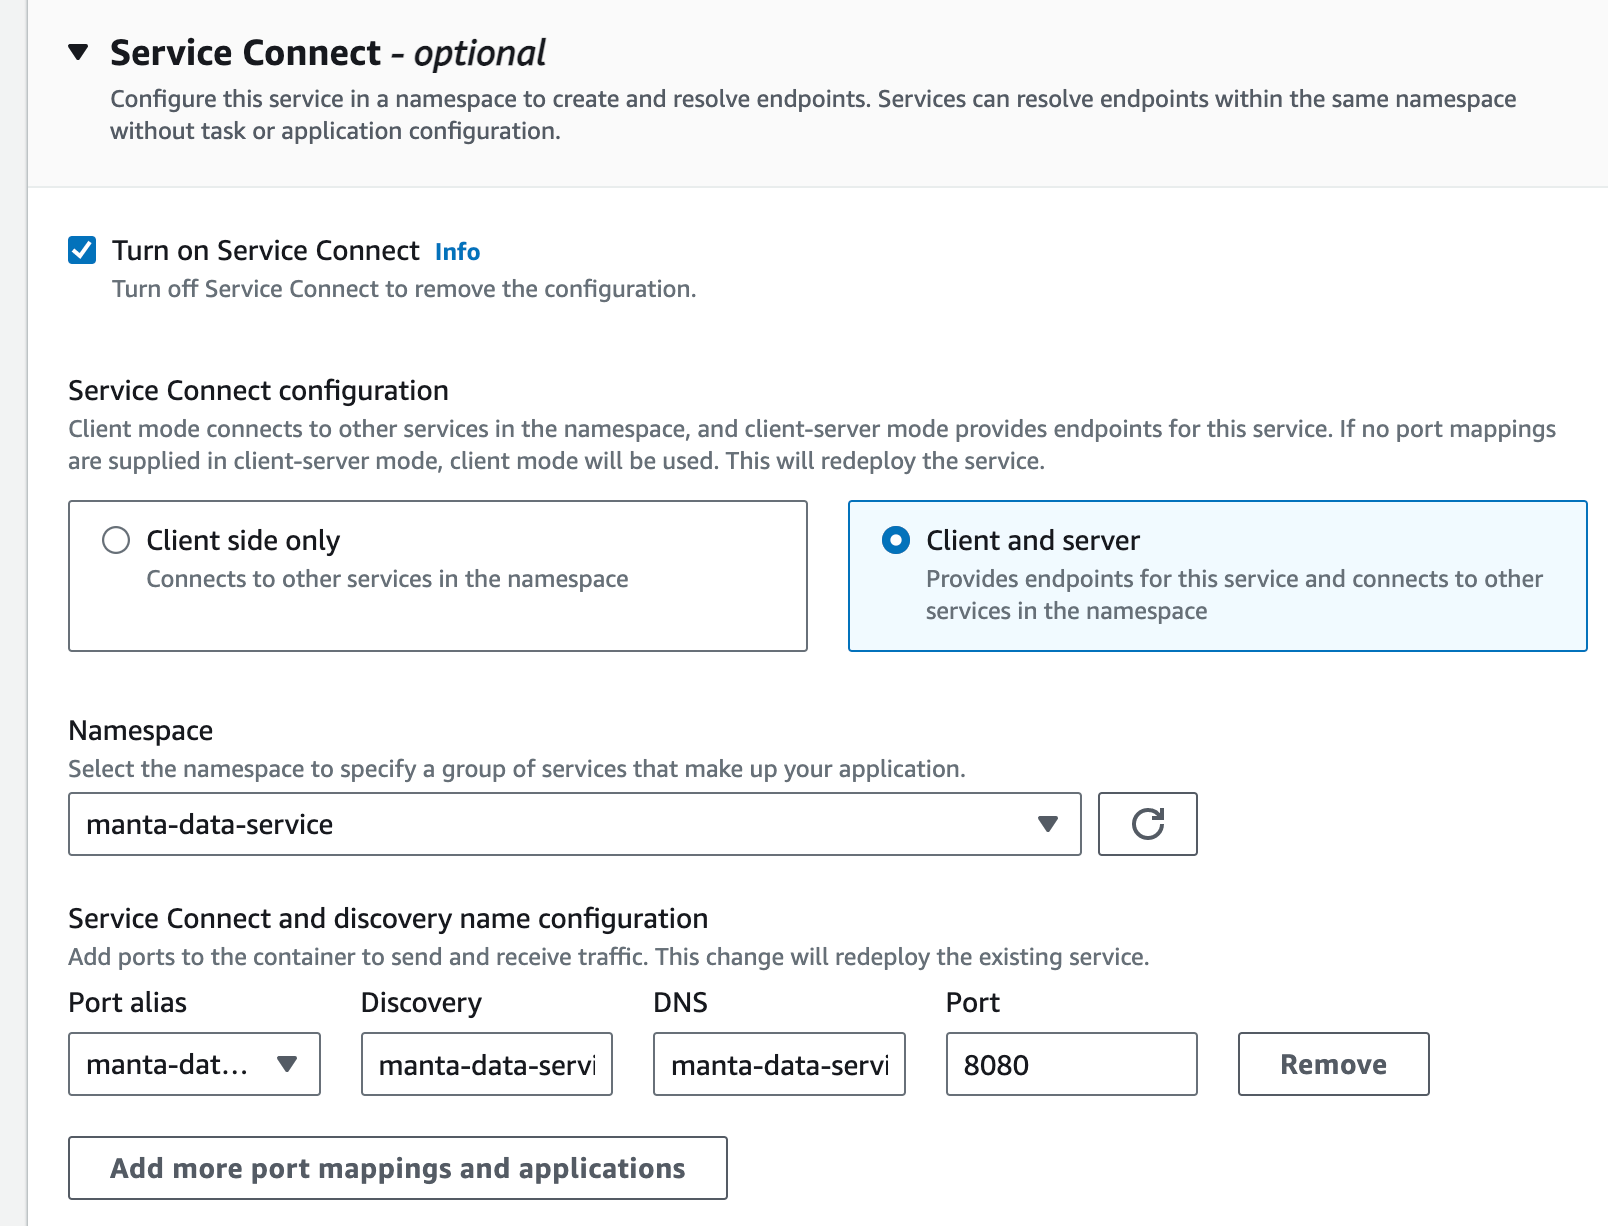The width and height of the screenshot is (1608, 1226).
Task: Select the Client and server radio button
Action: [x=896, y=540]
